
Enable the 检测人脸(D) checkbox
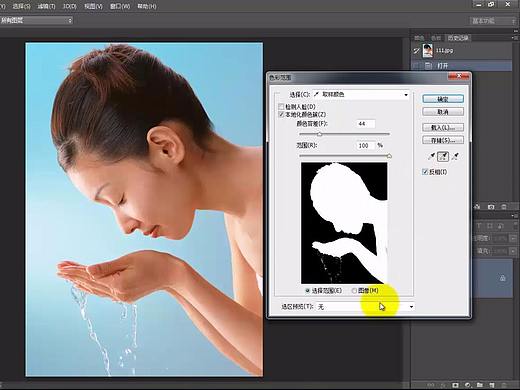pos(281,107)
